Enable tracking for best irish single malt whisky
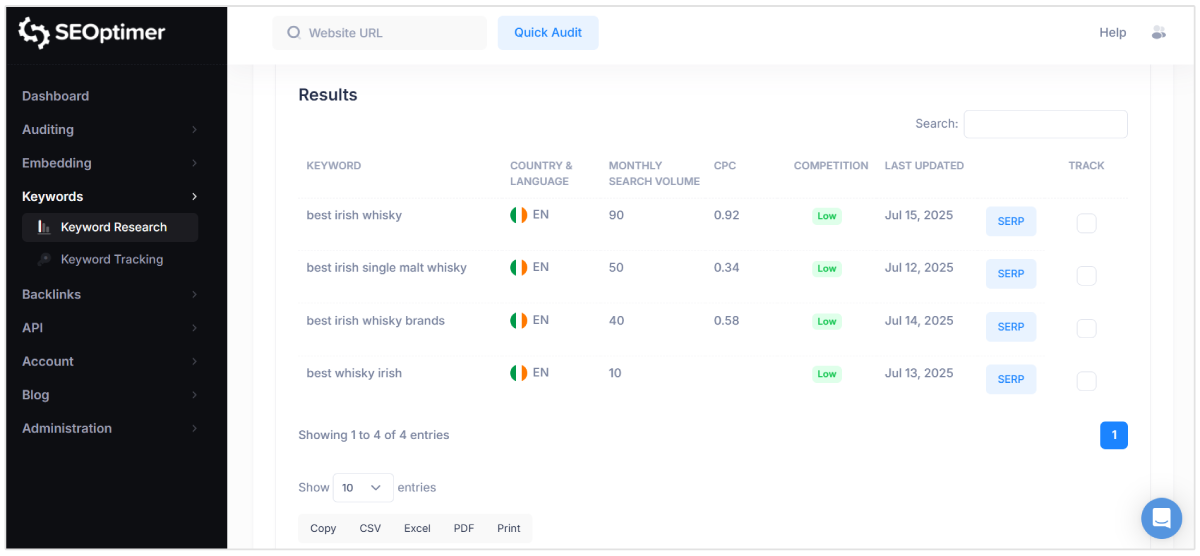1200x556 pixels. [x=1086, y=276]
